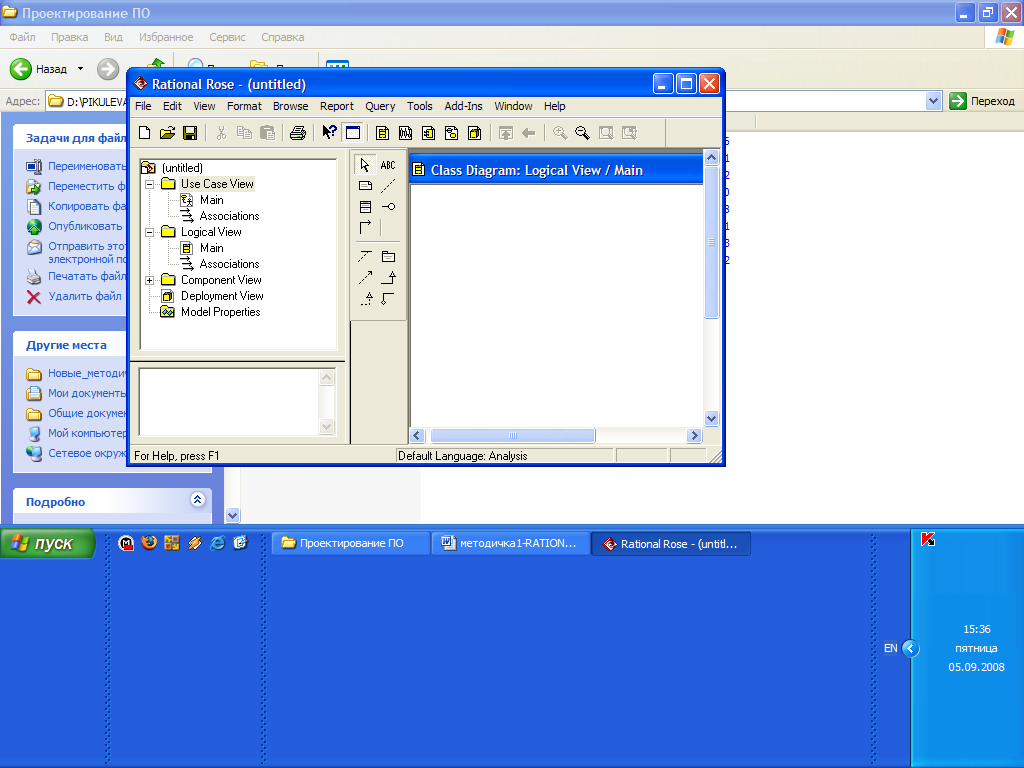Select the Generalization arrow tool

coord(388,278)
